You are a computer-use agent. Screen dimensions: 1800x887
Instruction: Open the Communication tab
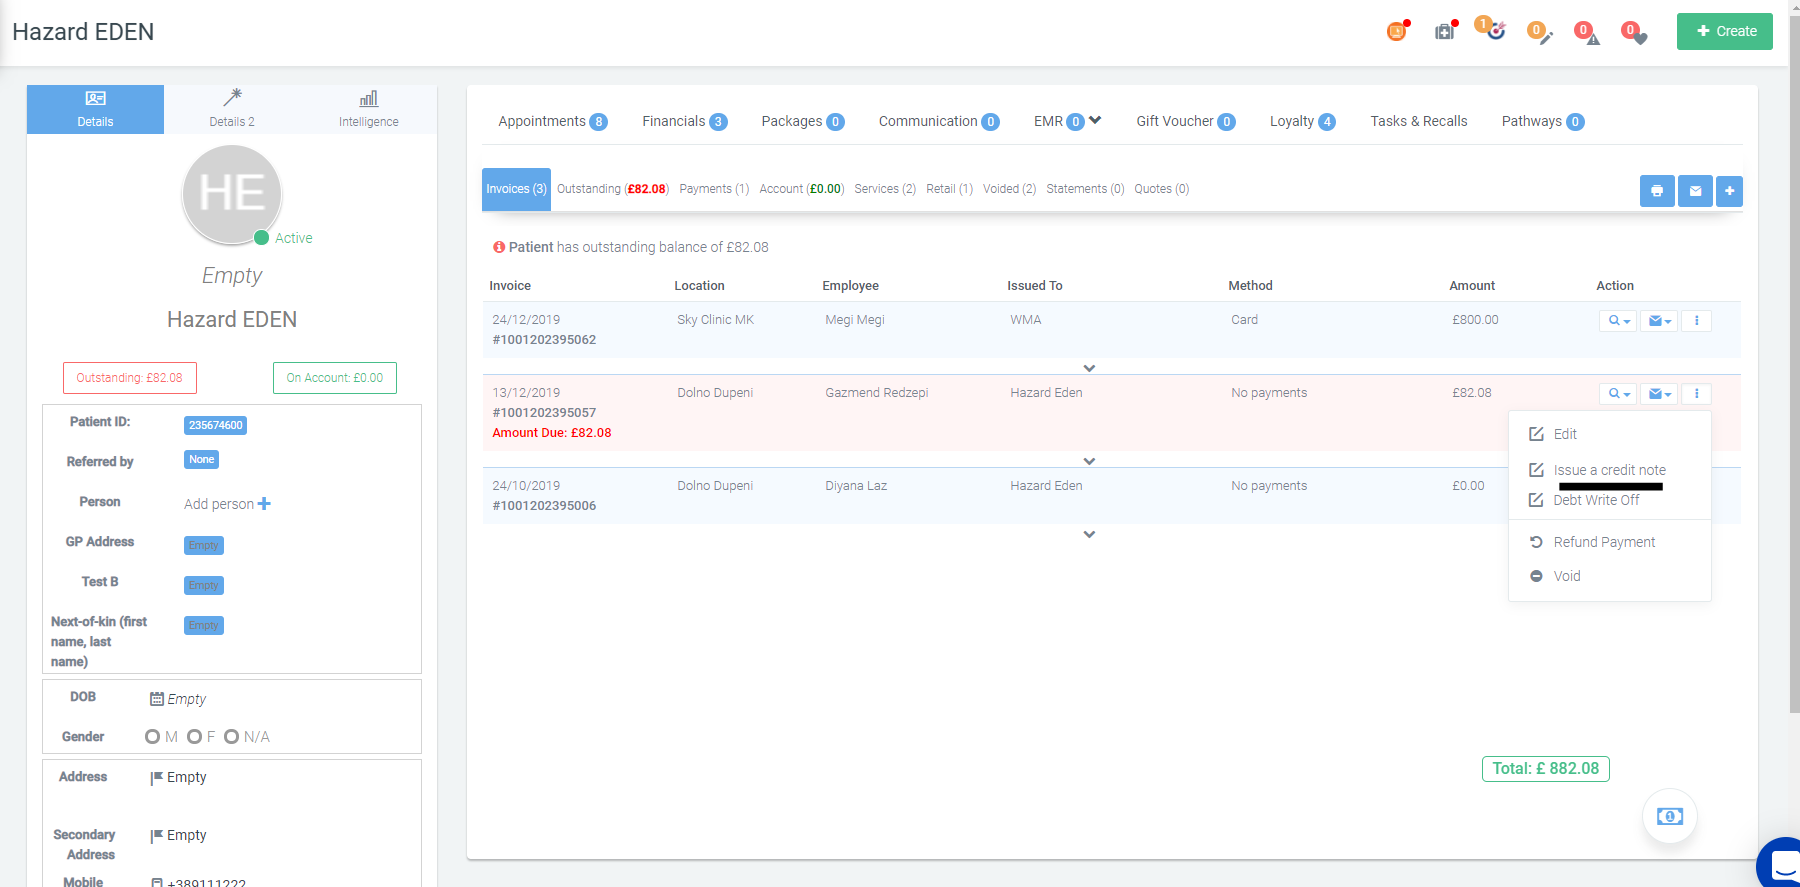938,121
